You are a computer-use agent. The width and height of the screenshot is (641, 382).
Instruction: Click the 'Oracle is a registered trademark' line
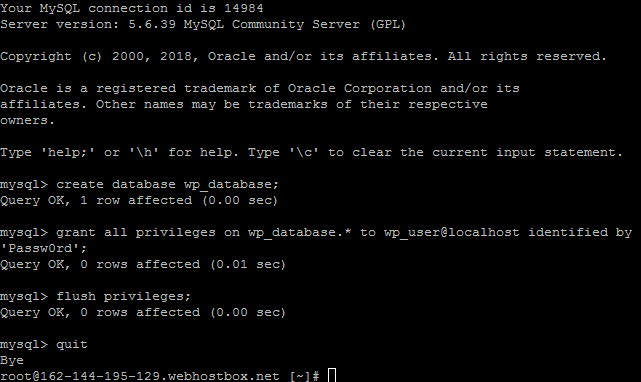point(260,88)
